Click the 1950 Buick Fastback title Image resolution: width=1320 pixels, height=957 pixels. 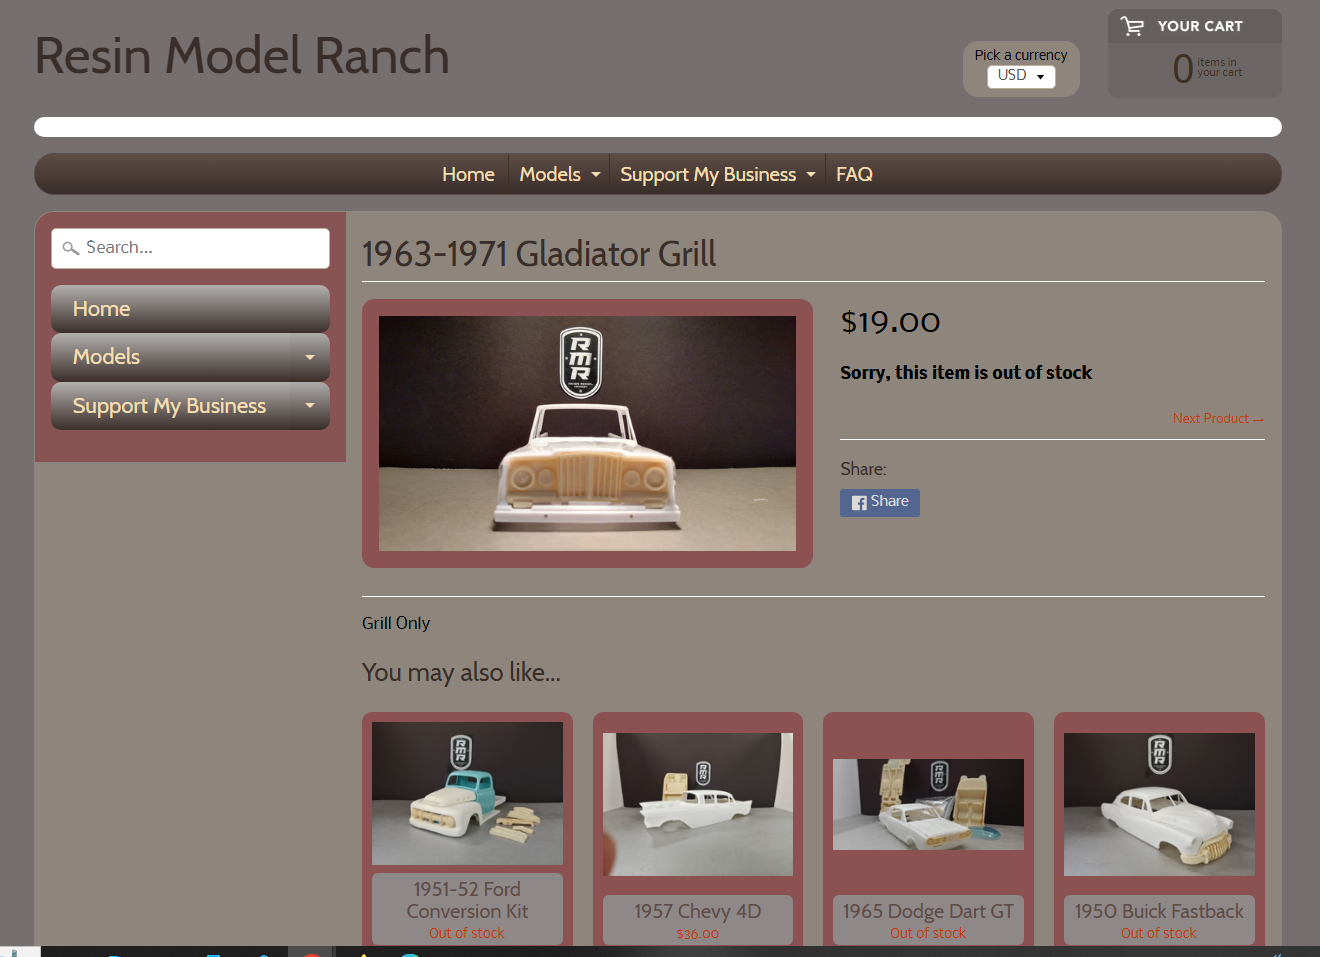[x=1159, y=911]
